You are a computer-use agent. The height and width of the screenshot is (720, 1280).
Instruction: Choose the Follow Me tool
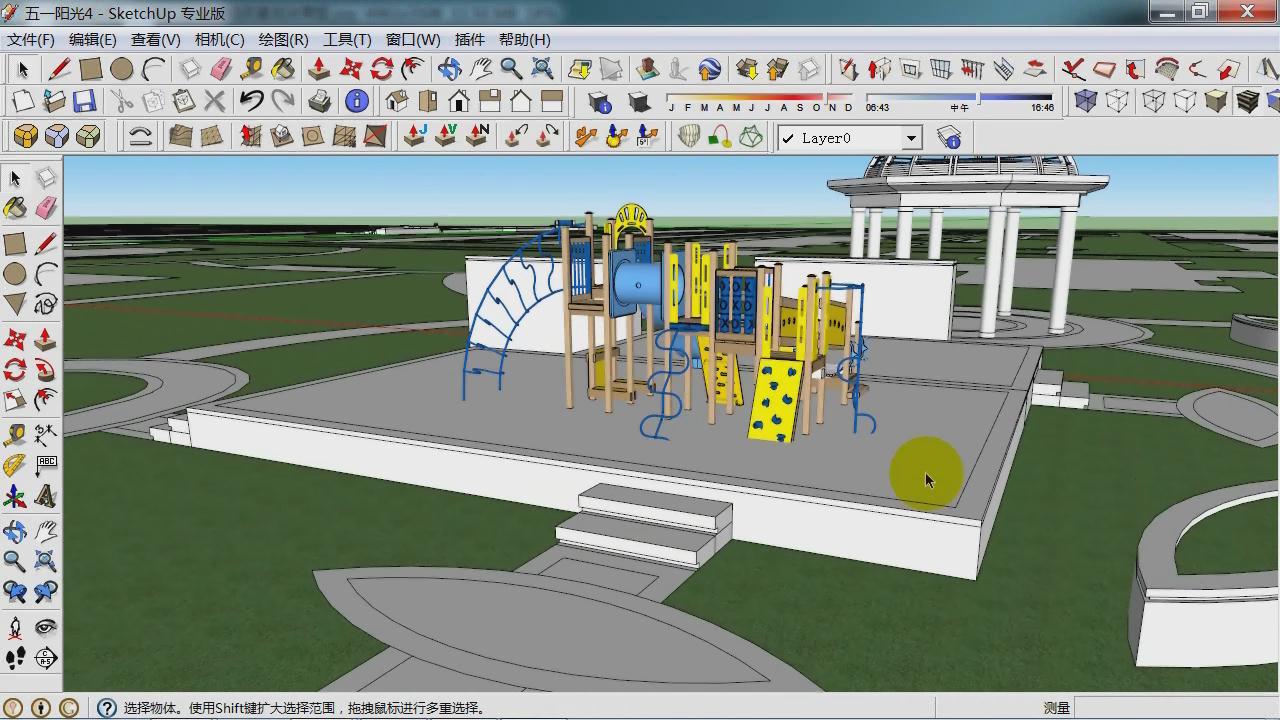[x=45, y=371]
